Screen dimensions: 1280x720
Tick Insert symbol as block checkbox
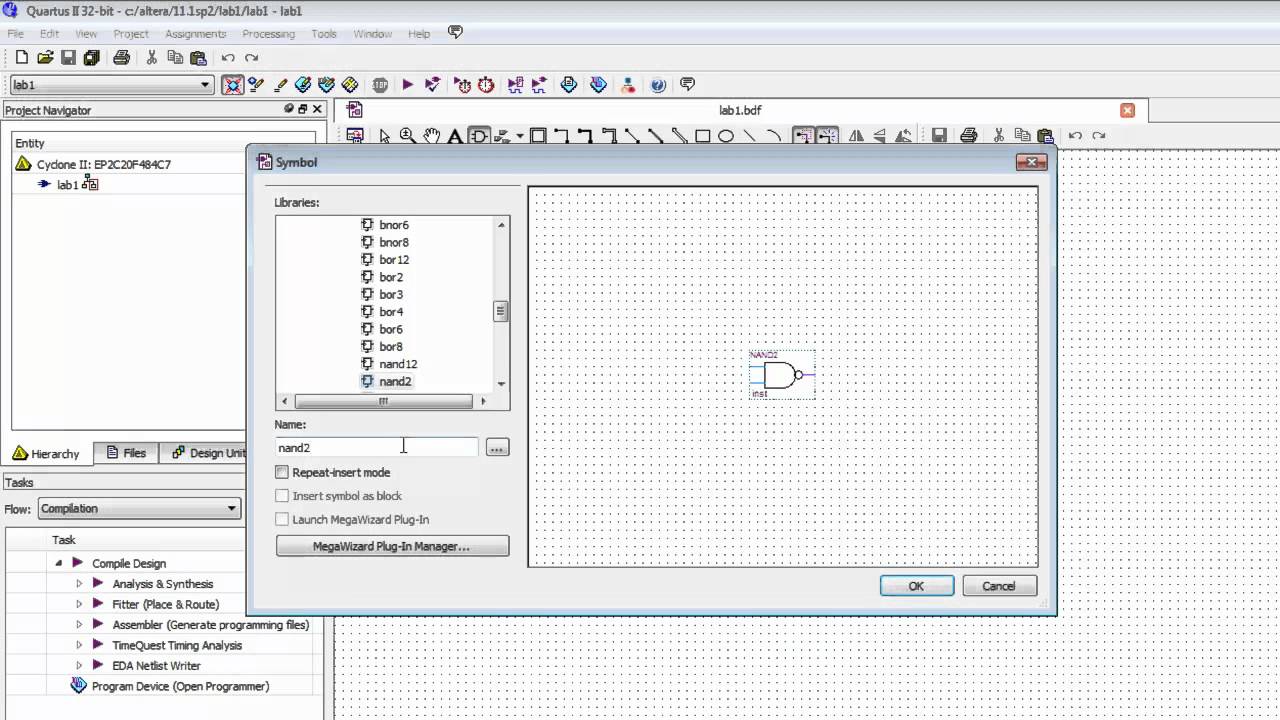pyautogui.click(x=282, y=496)
